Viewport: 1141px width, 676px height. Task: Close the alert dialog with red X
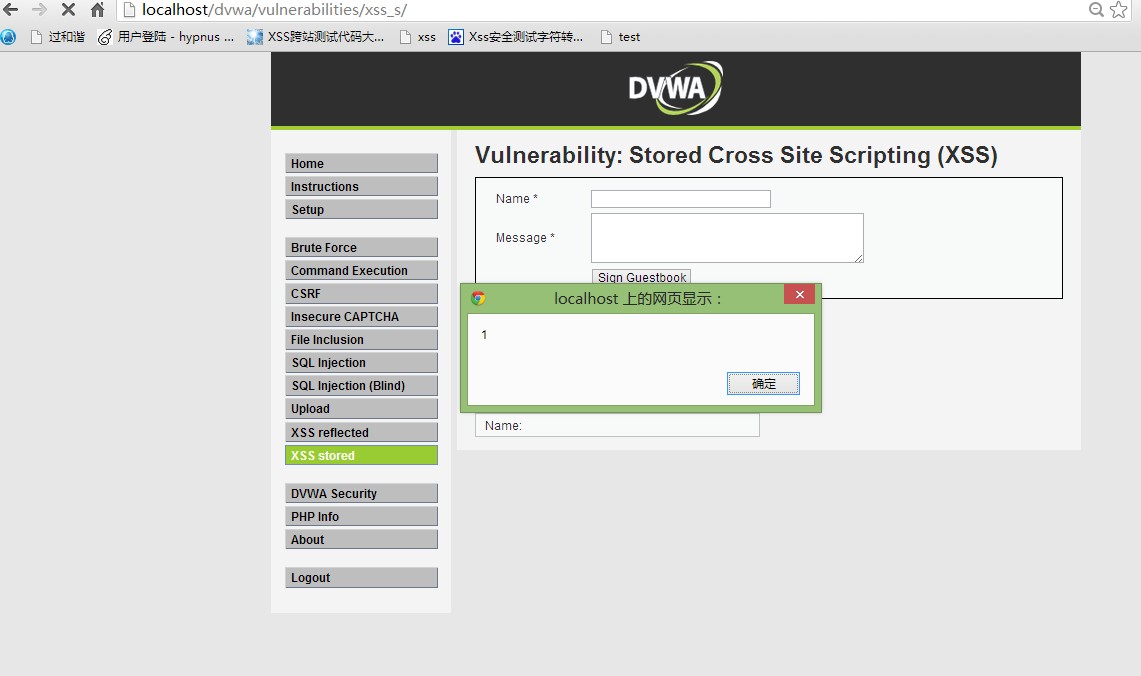pos(799,294)
